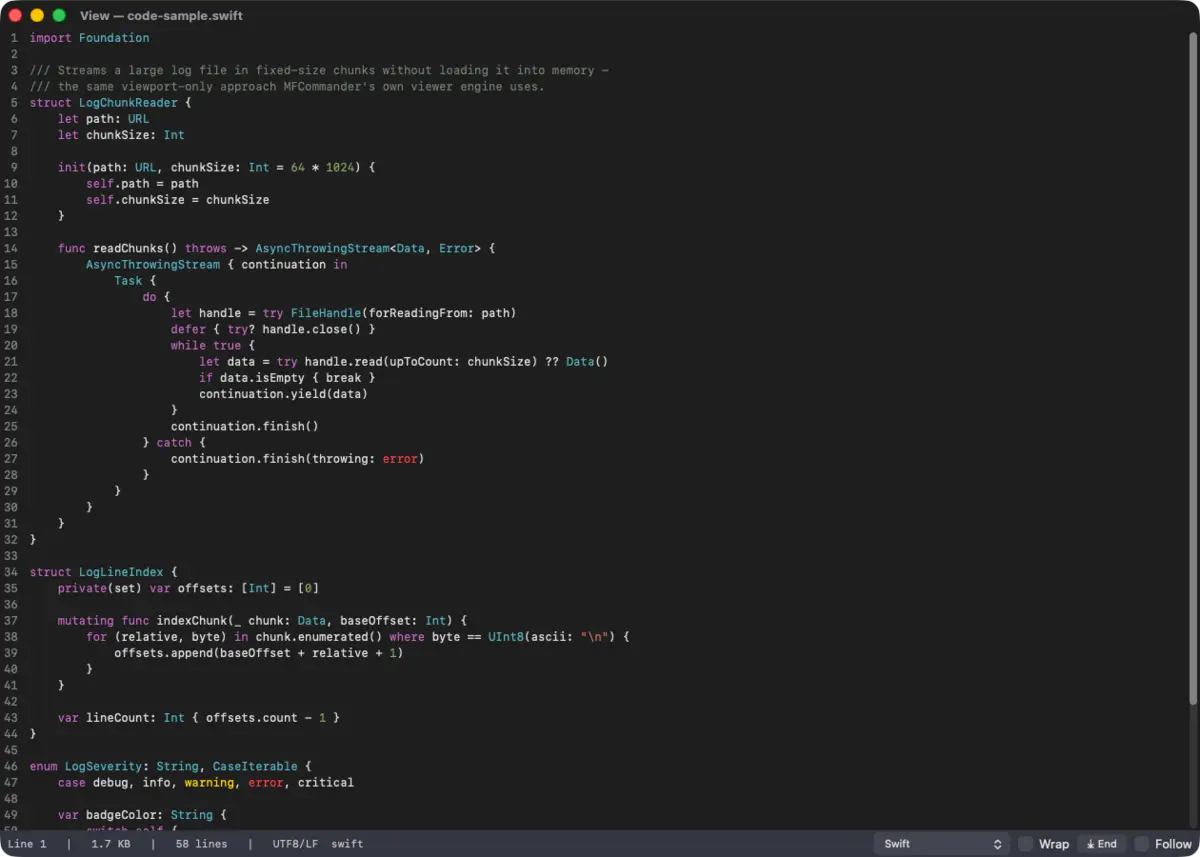1200x857 pixels.
Task: Click the window title 'View — code-sample.swift'
Action: 161,16
